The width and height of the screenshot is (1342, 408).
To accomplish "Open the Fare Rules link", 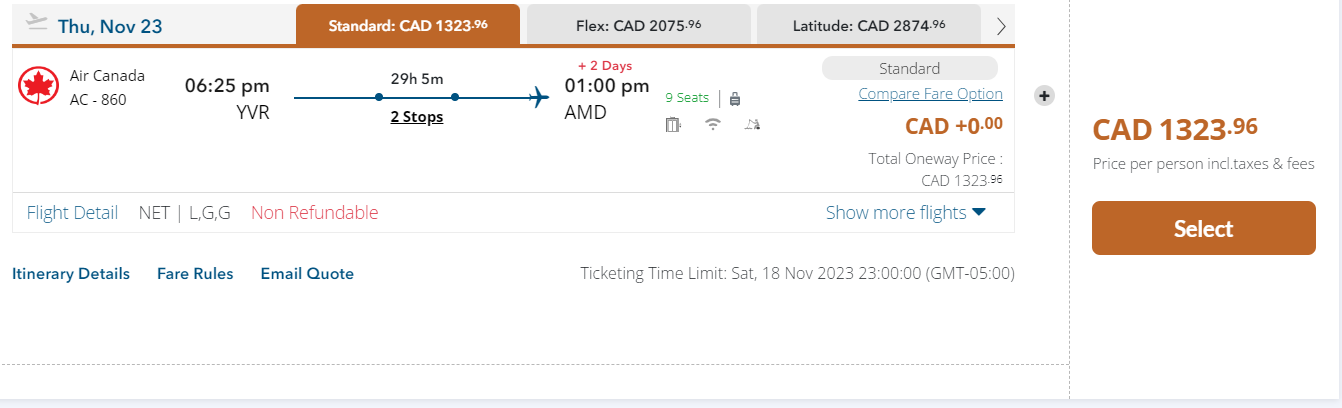I will (x=195, y=273).
